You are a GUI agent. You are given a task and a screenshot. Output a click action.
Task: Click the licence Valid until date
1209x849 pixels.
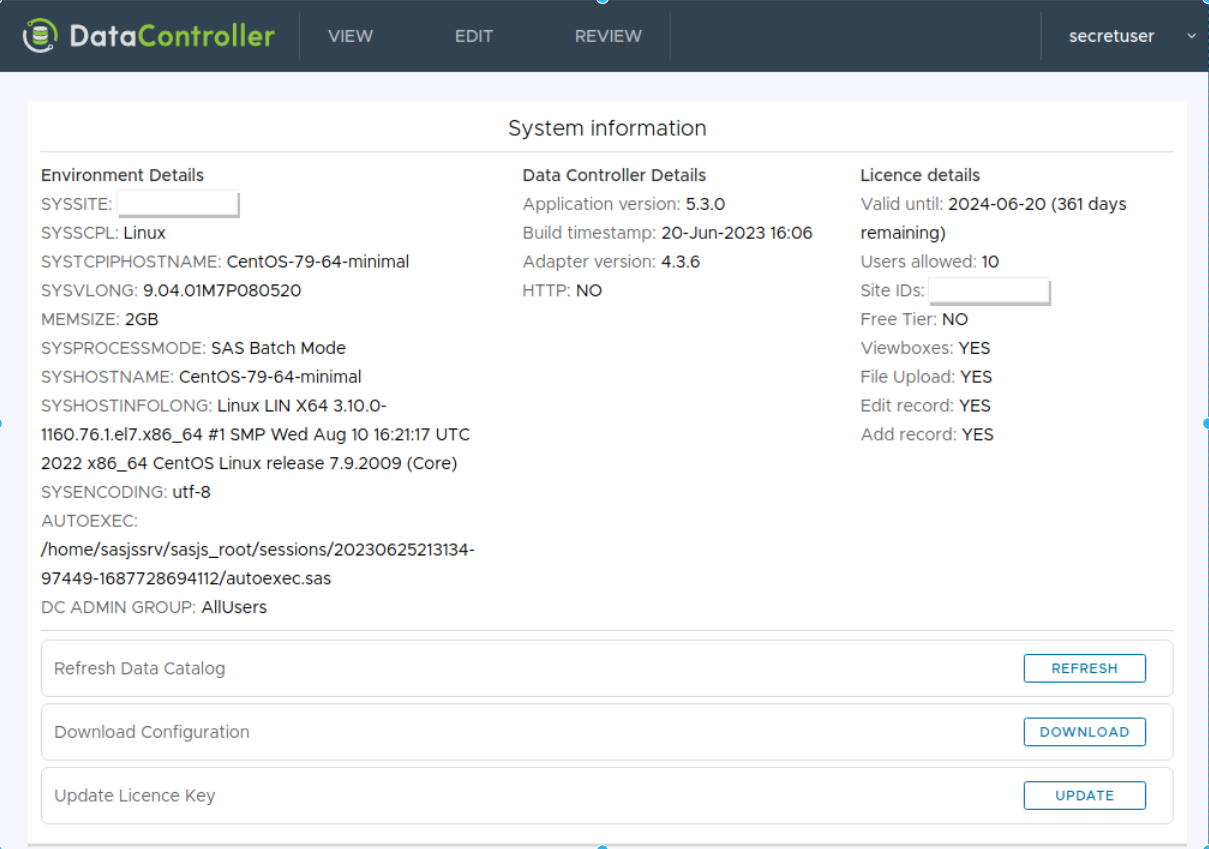pyautogui.click(x=996, y=204)
